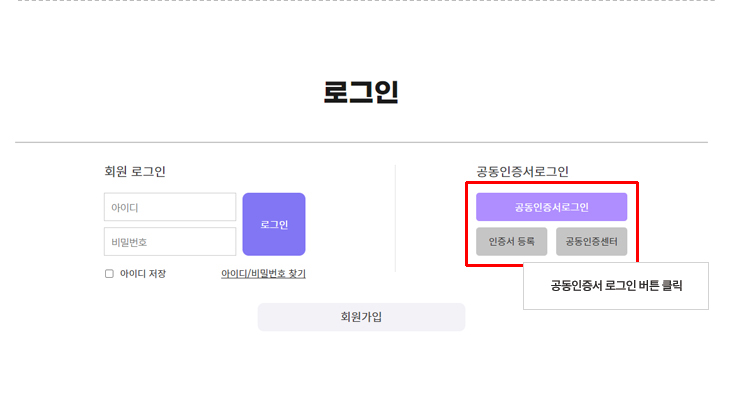Select the 인증서 등록 button
This screenshot has width=730, height=401.
coord(511,241)
